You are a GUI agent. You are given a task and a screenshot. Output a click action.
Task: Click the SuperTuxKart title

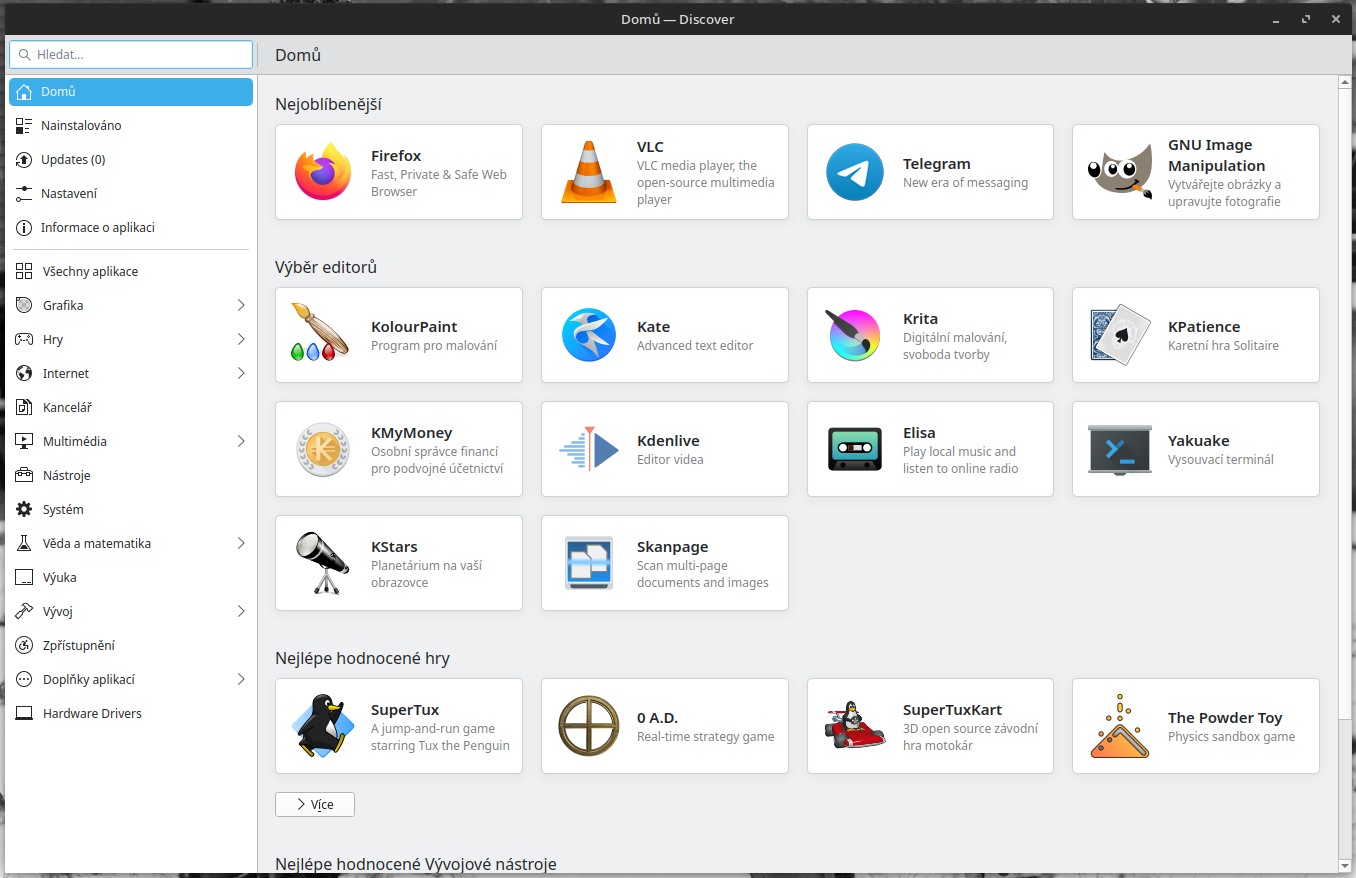(x=952, y=710)
